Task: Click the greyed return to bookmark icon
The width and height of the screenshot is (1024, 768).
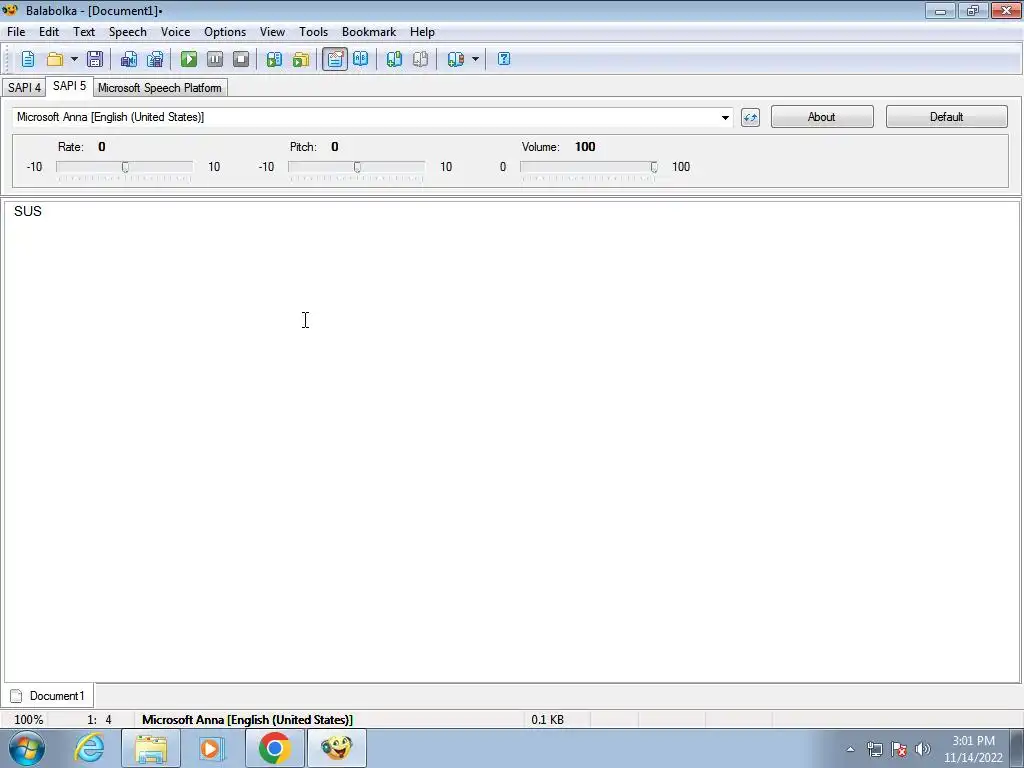Action: 421,59
